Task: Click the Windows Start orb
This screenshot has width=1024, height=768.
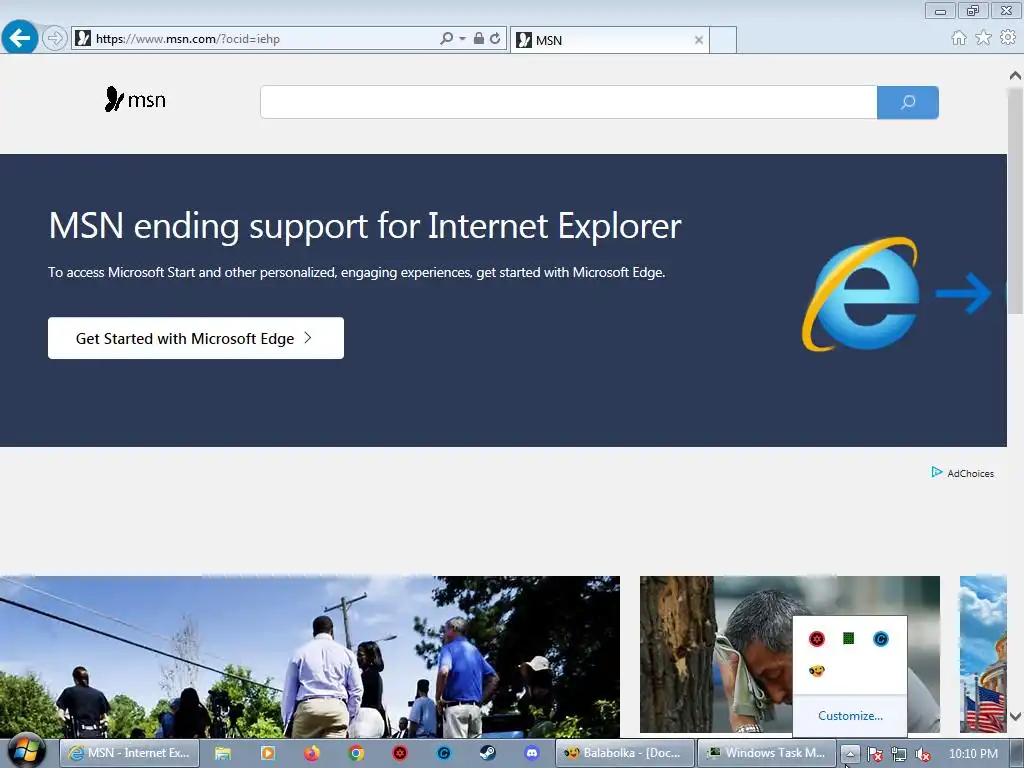Action: [25, 752]
